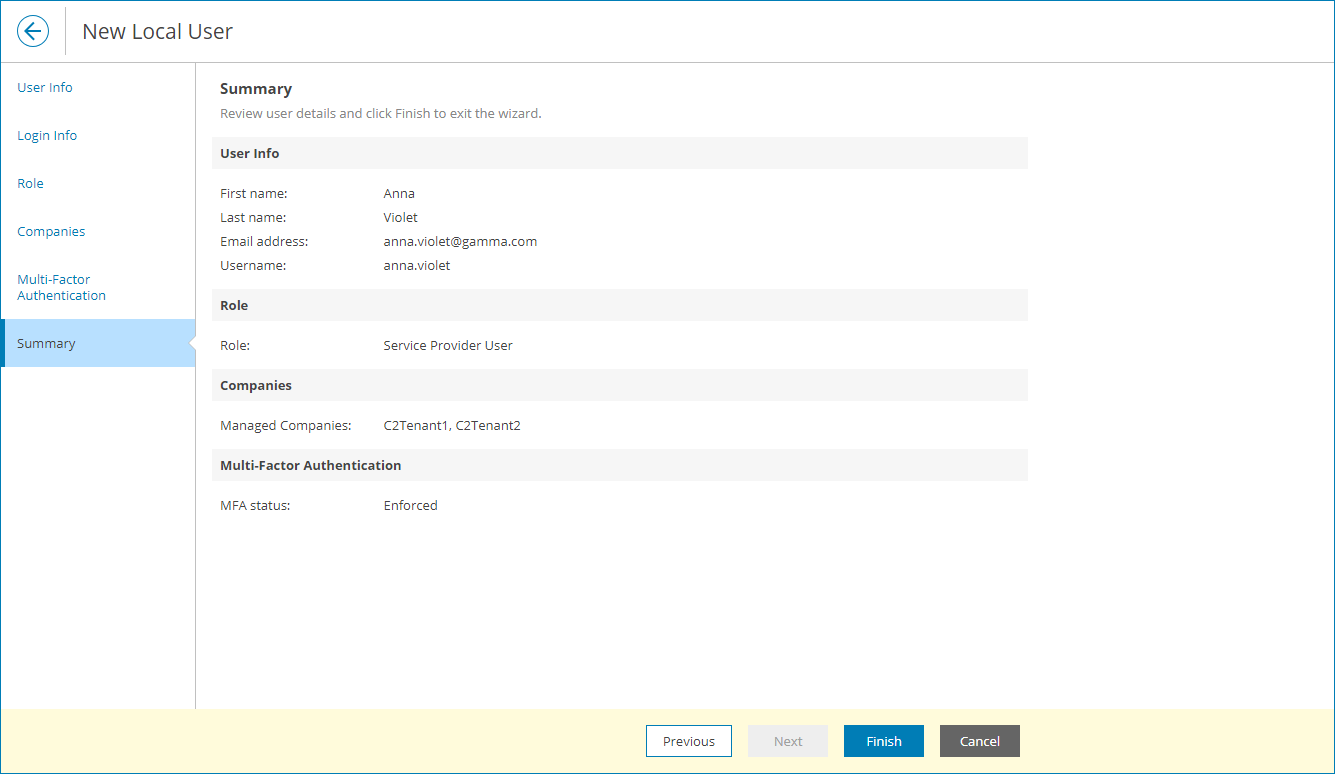Click the email address anna.violet@gamma.com
This screenshot has width=1335, height=774.
pyautogui.click(x=460, y=241)
